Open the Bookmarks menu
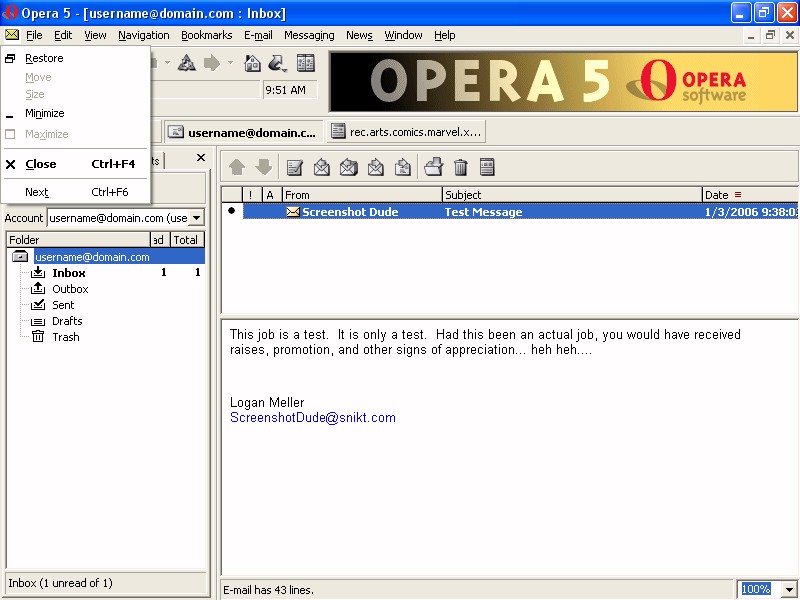This screenshot has width=800, height=600. (207, 35)
